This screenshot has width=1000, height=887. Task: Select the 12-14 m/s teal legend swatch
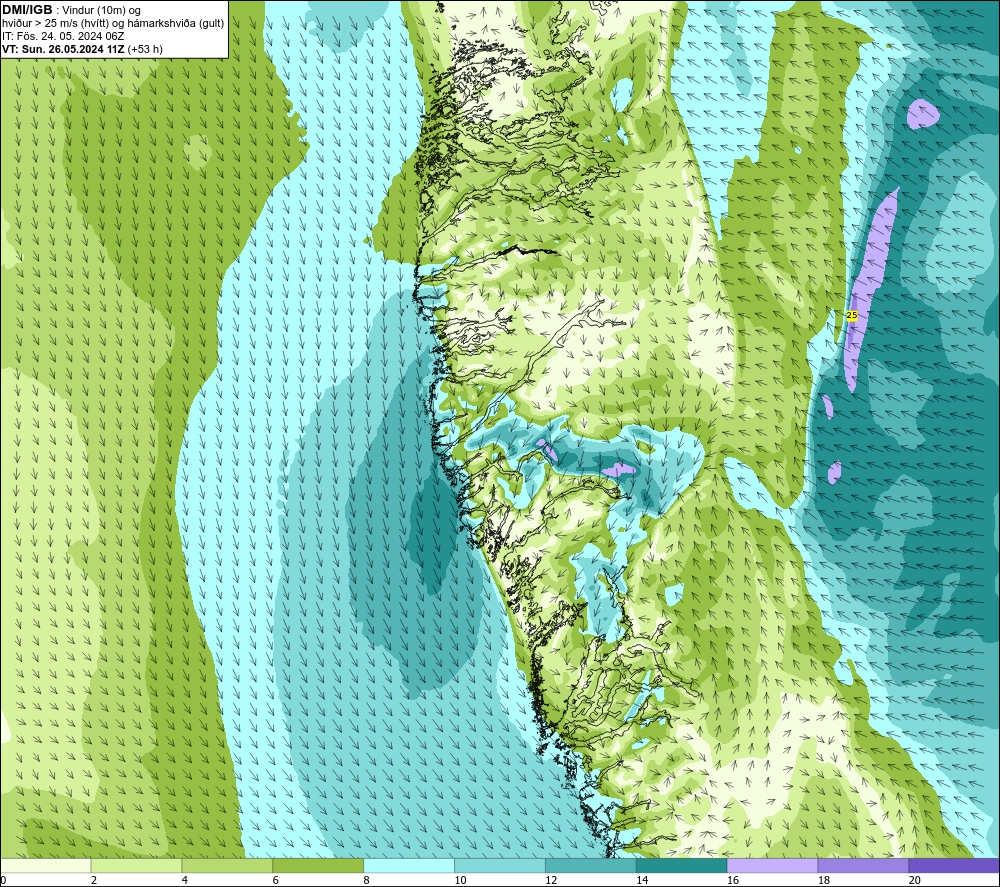pos(591,865)
